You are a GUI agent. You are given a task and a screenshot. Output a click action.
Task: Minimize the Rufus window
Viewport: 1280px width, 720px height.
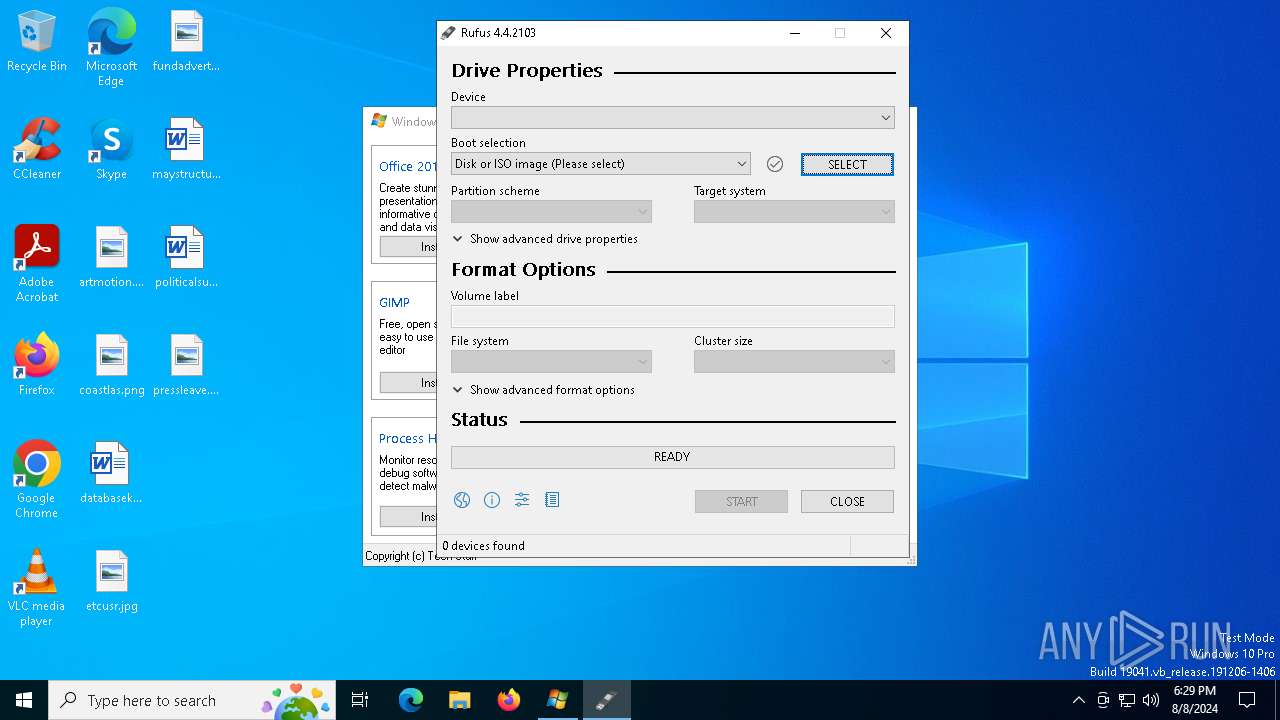795,33
